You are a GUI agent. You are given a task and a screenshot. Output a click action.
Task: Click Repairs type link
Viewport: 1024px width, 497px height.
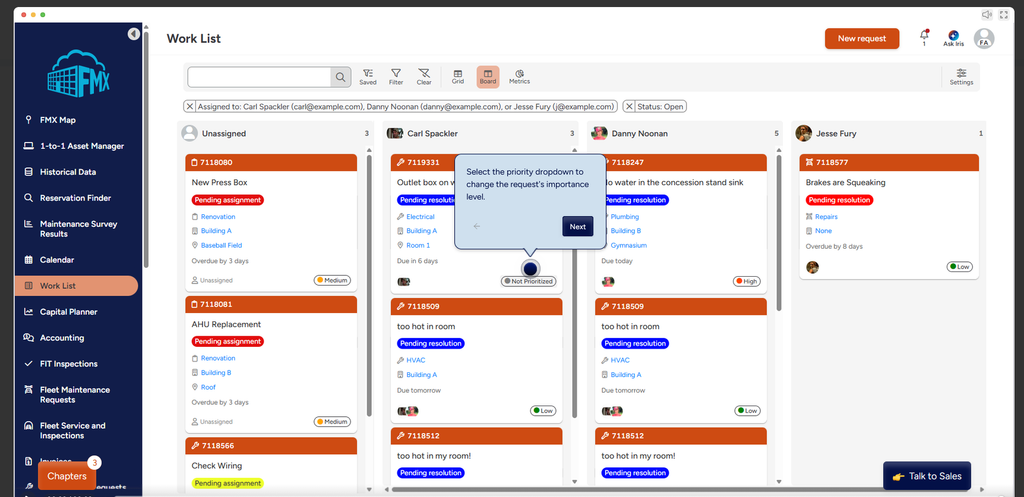826,217
